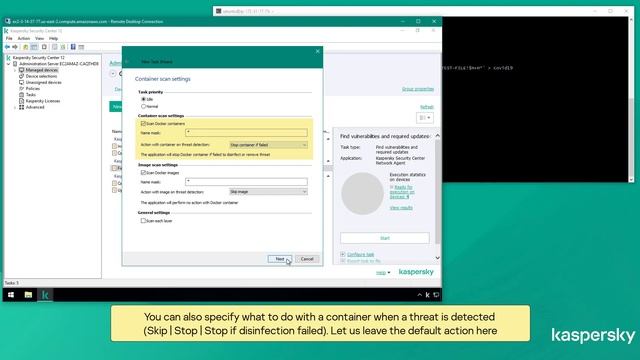Viewport: 640px width, 360px height.
Task: Click the Remote Desktop Connection title bar icon
Action: pos(8,21)
